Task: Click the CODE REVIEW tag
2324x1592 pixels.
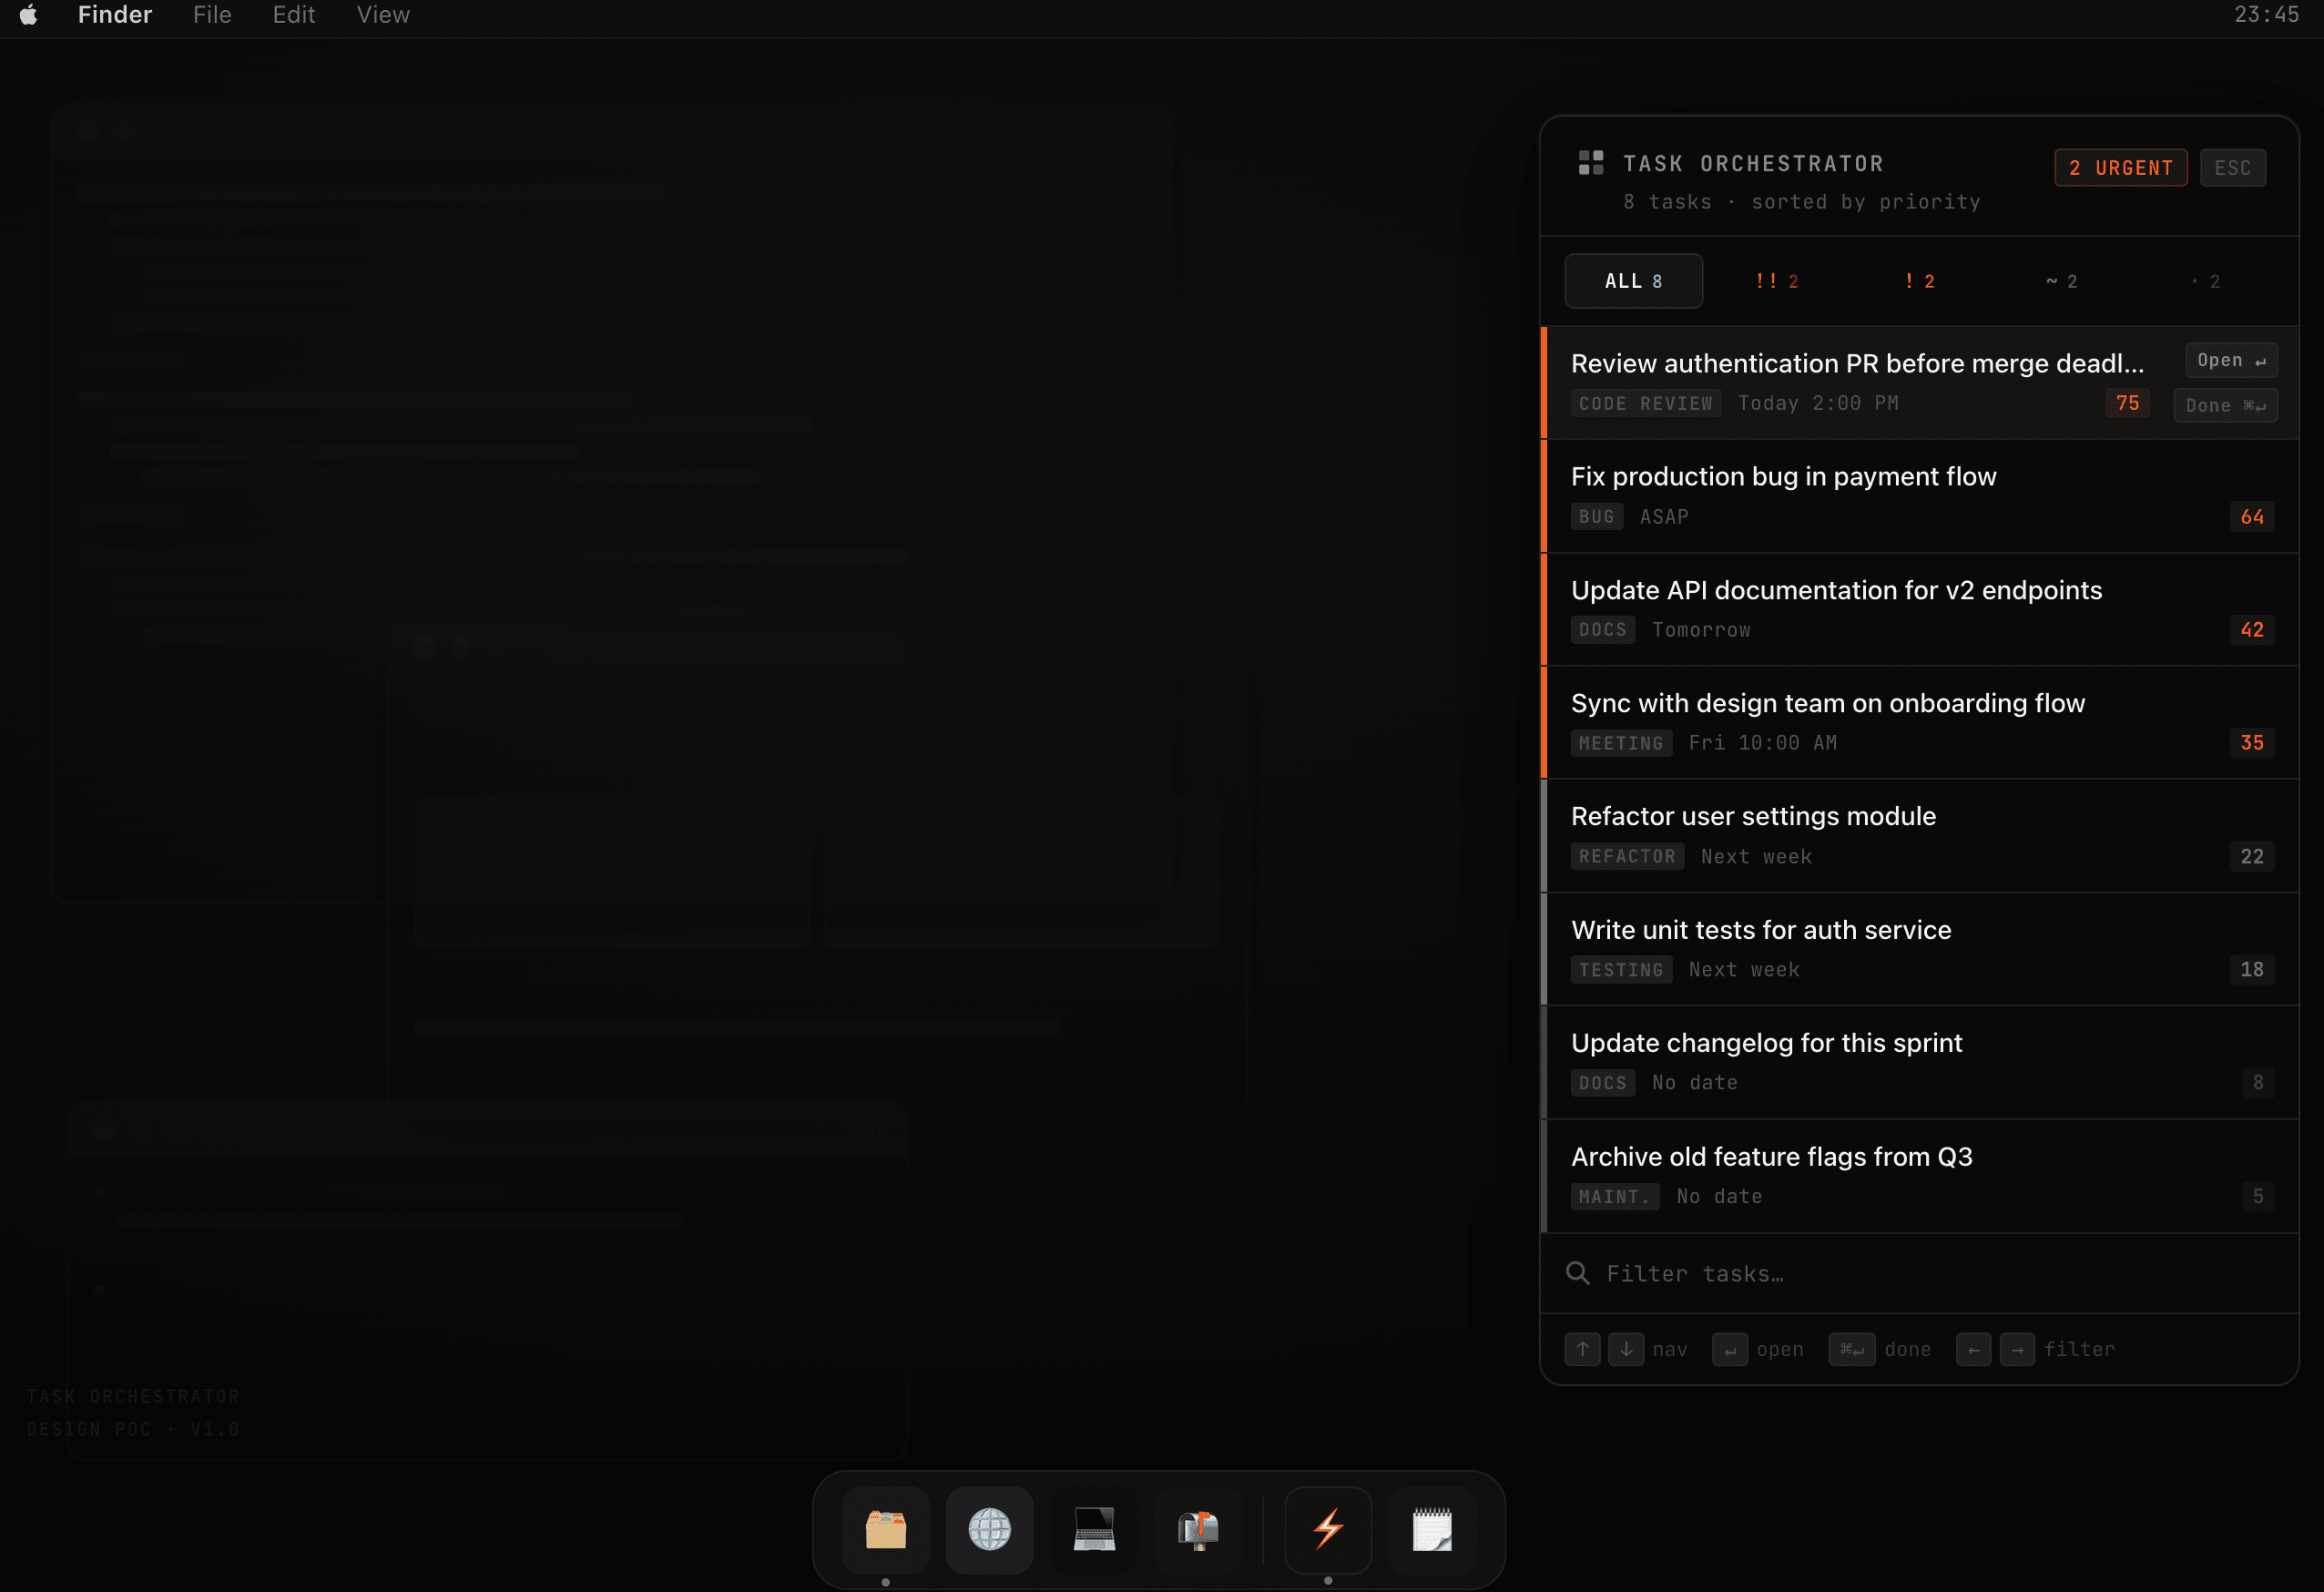Action: (x=1645, y=403)
